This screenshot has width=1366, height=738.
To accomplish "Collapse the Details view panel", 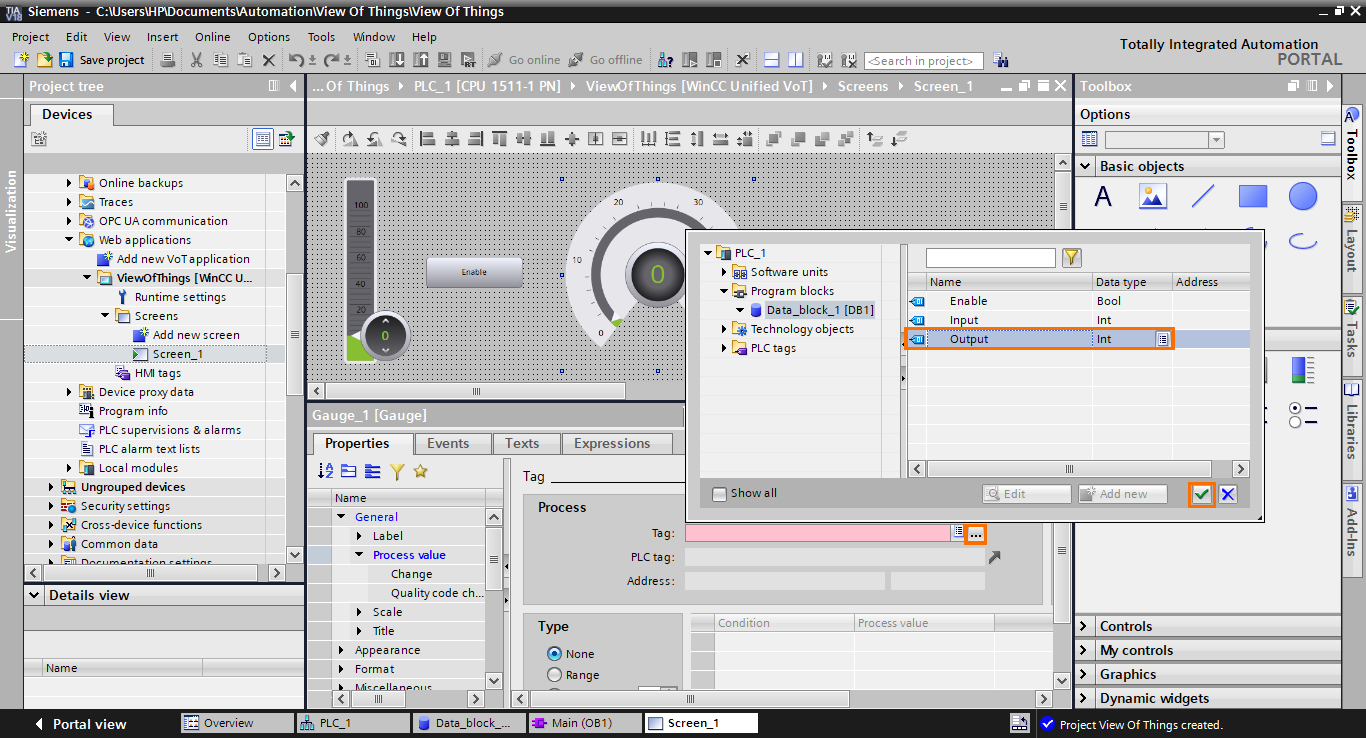I will (35, 595).
